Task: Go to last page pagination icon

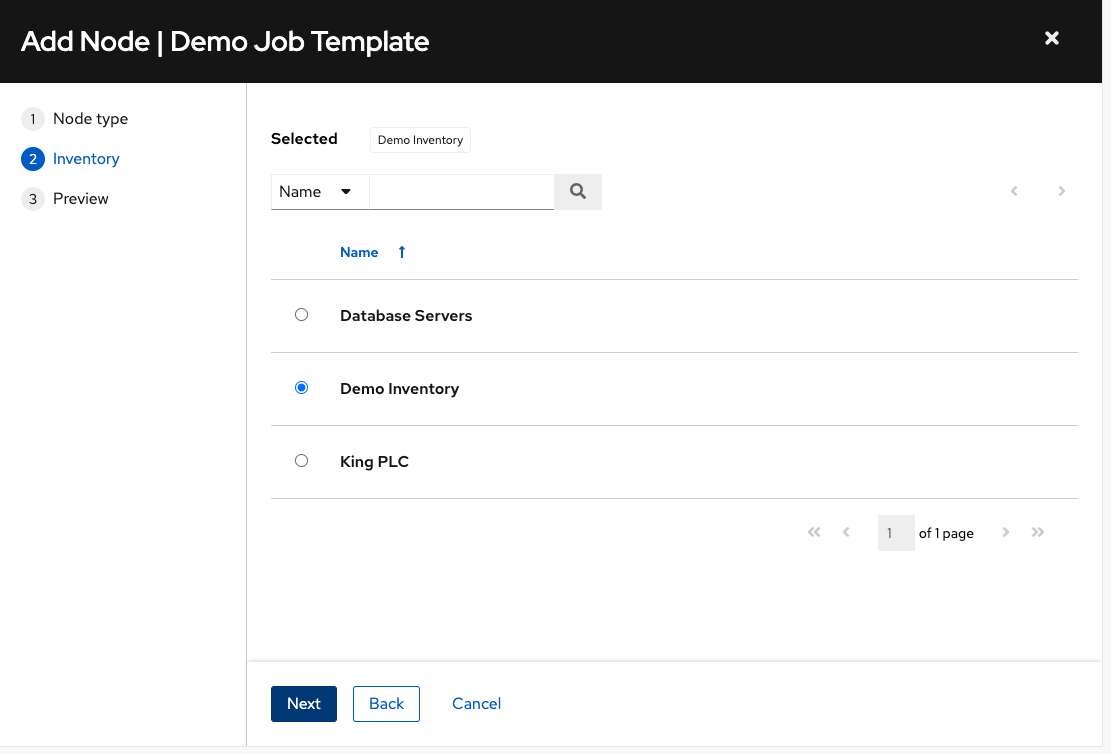Action: point(1038,533)
